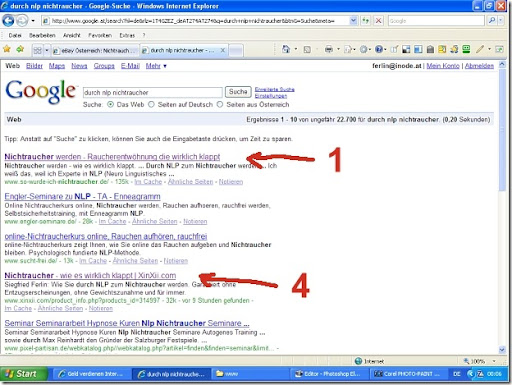Screen dimensions: 512x385
Task: Click the search magnifier icon by Google box
Action: point(492,21)
